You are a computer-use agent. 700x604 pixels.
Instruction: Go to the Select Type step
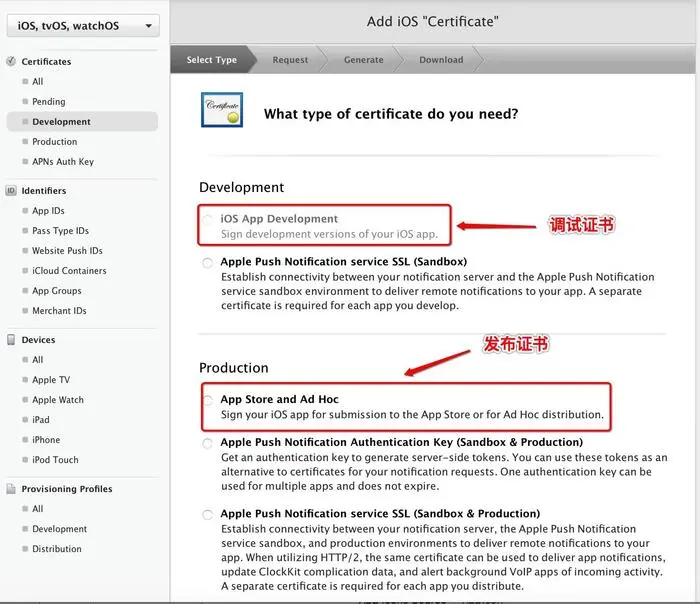(212, 59)
